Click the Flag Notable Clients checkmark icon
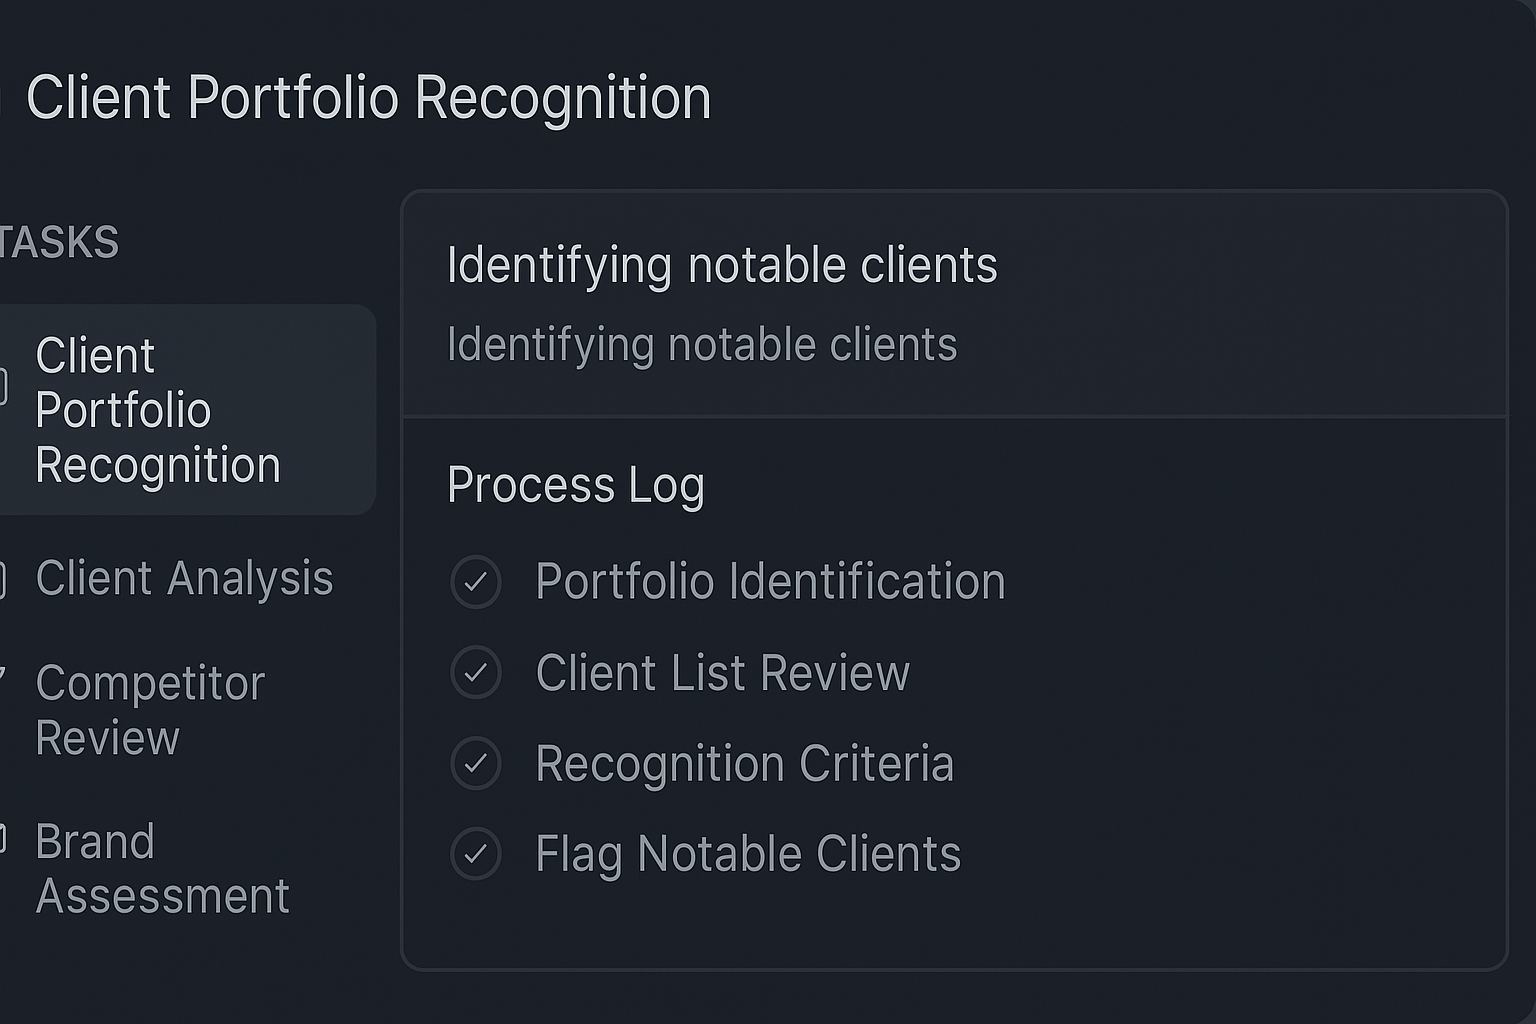This screenshot has width=1536, height=1024. [476, 854]
